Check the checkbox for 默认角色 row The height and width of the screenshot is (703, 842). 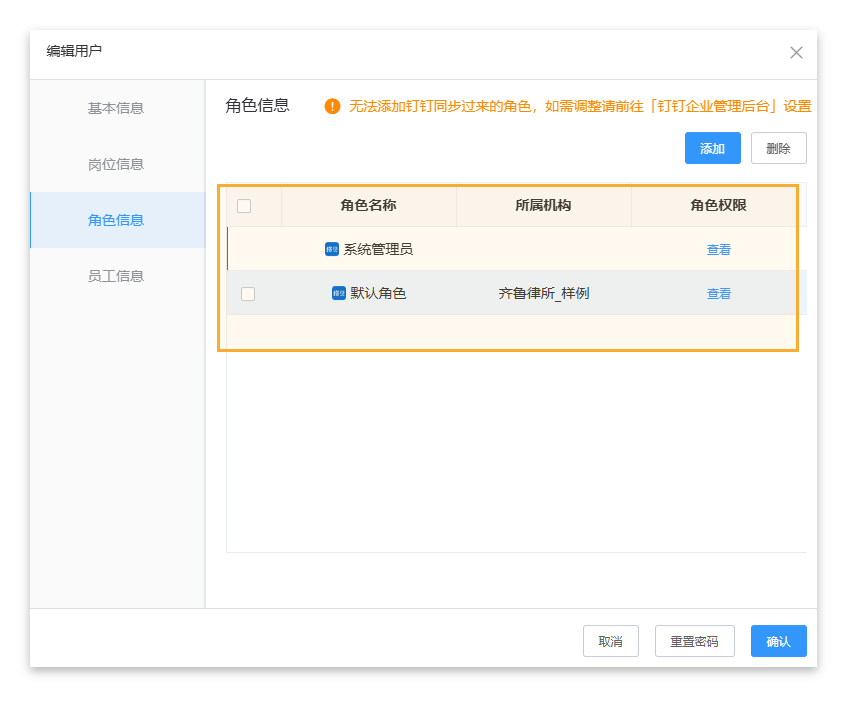248,294
